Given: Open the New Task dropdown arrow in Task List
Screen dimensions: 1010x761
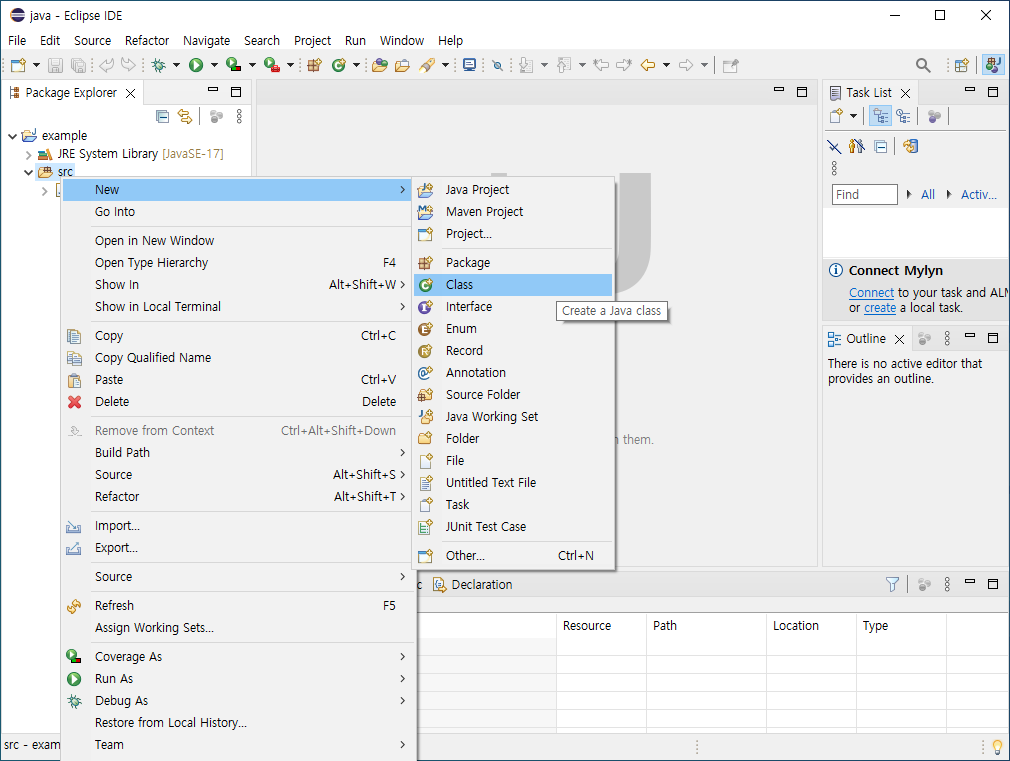Looking at the screenshot, I should [853, 117].
